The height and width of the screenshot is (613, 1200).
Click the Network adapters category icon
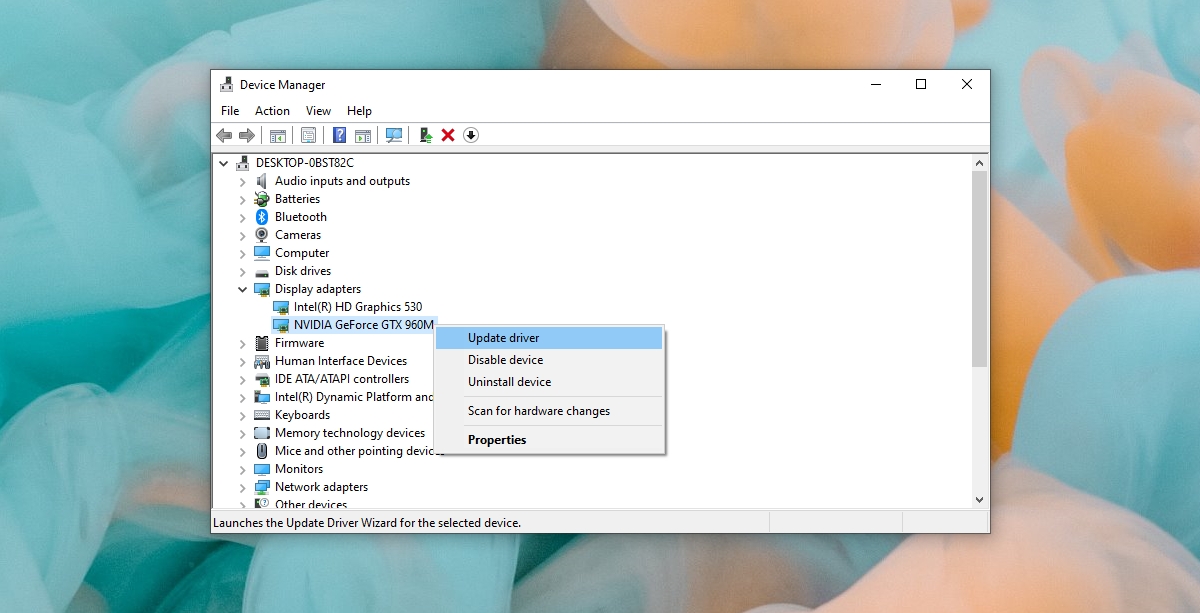pos(262,487)
